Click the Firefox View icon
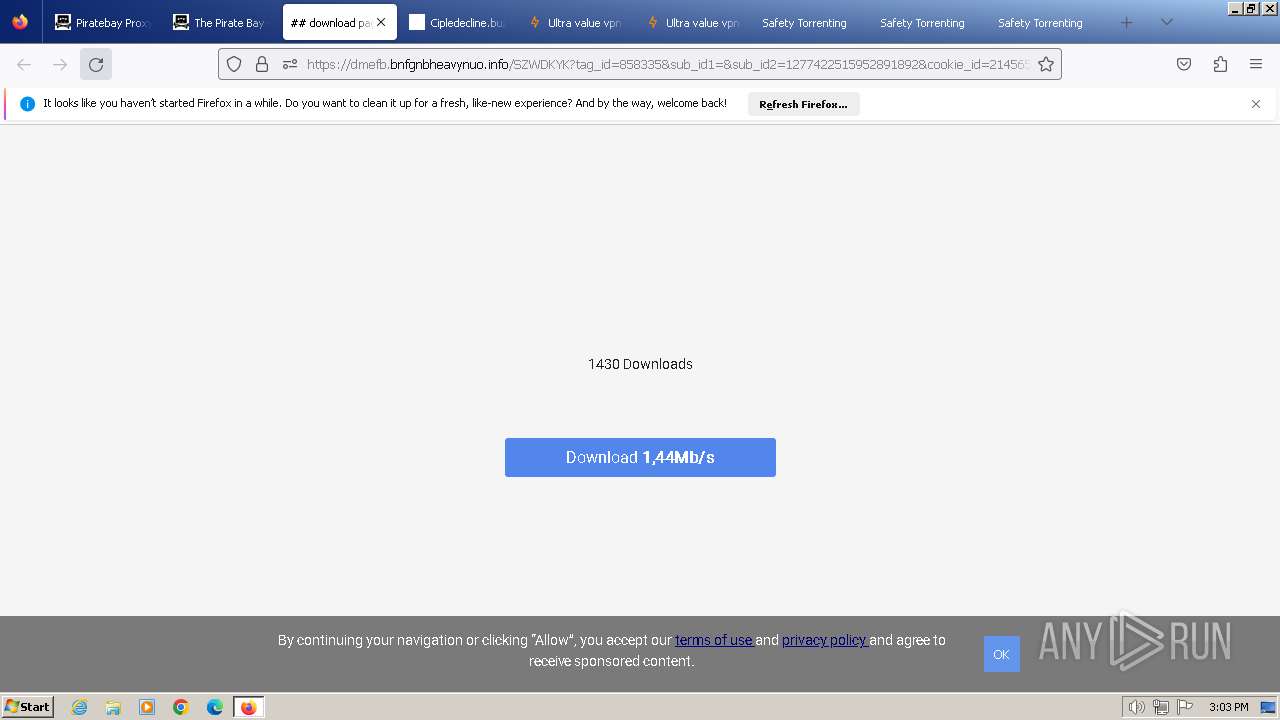This screenshot has width=1280, height=720. point(20,22)
